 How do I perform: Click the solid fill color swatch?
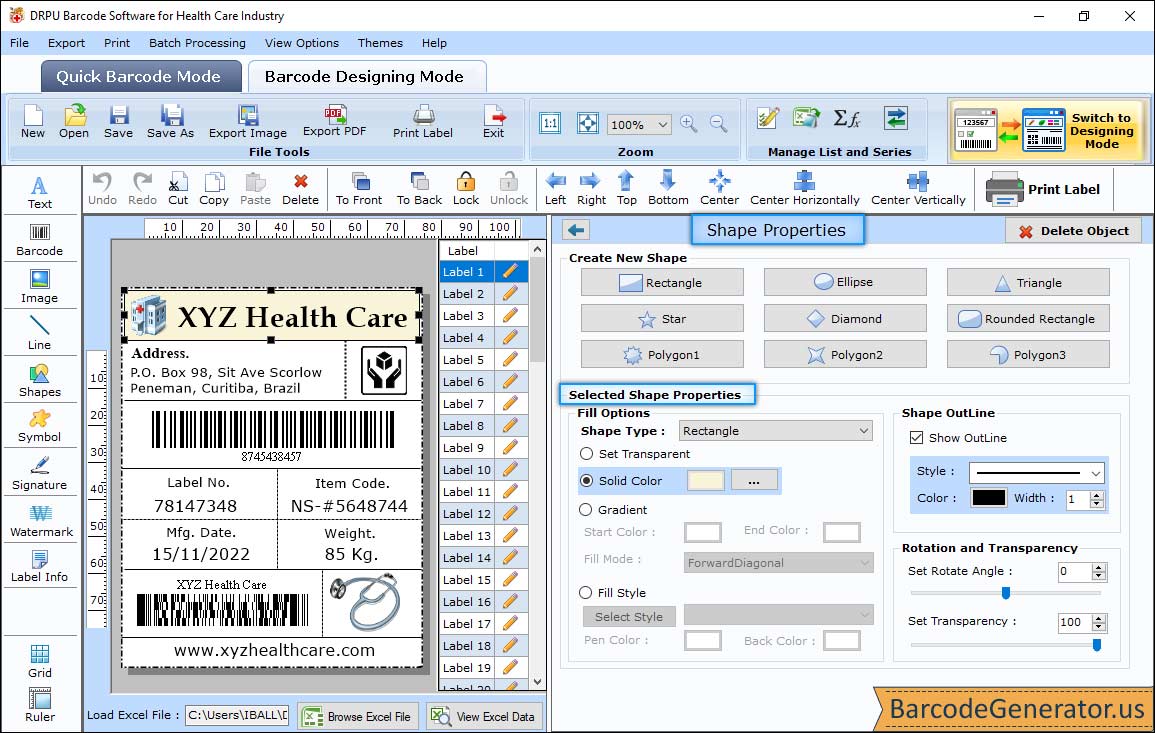click(705, 480)
